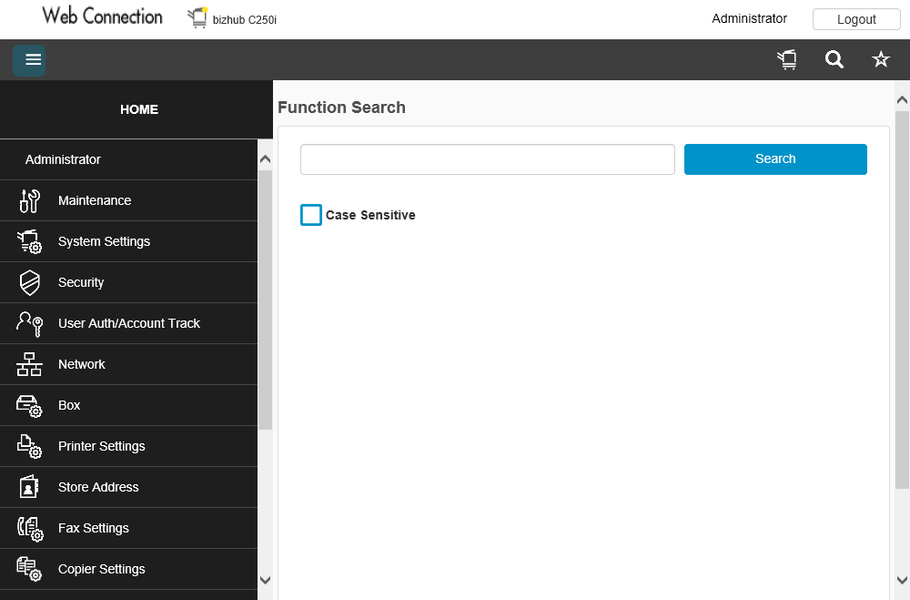Click the device status printer icon

[x=788, y=60]
